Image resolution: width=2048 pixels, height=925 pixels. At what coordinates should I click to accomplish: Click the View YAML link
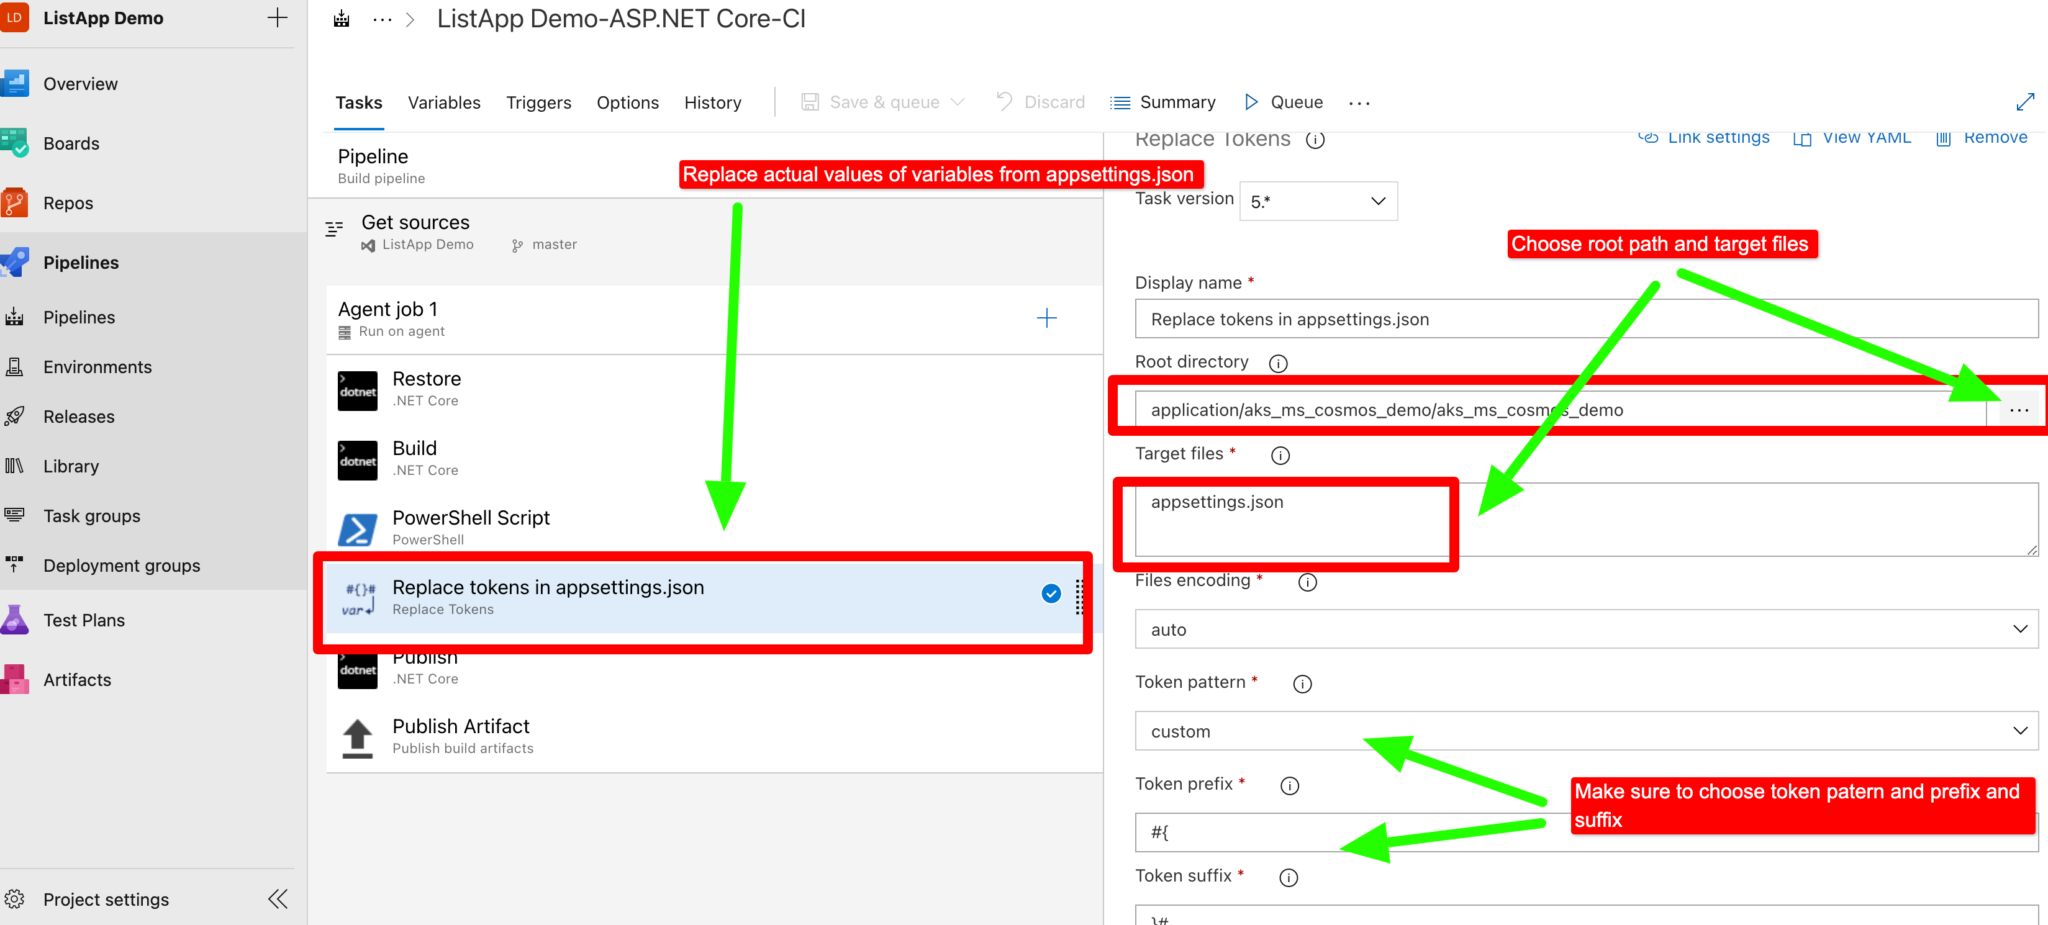tap(1866, 137)
